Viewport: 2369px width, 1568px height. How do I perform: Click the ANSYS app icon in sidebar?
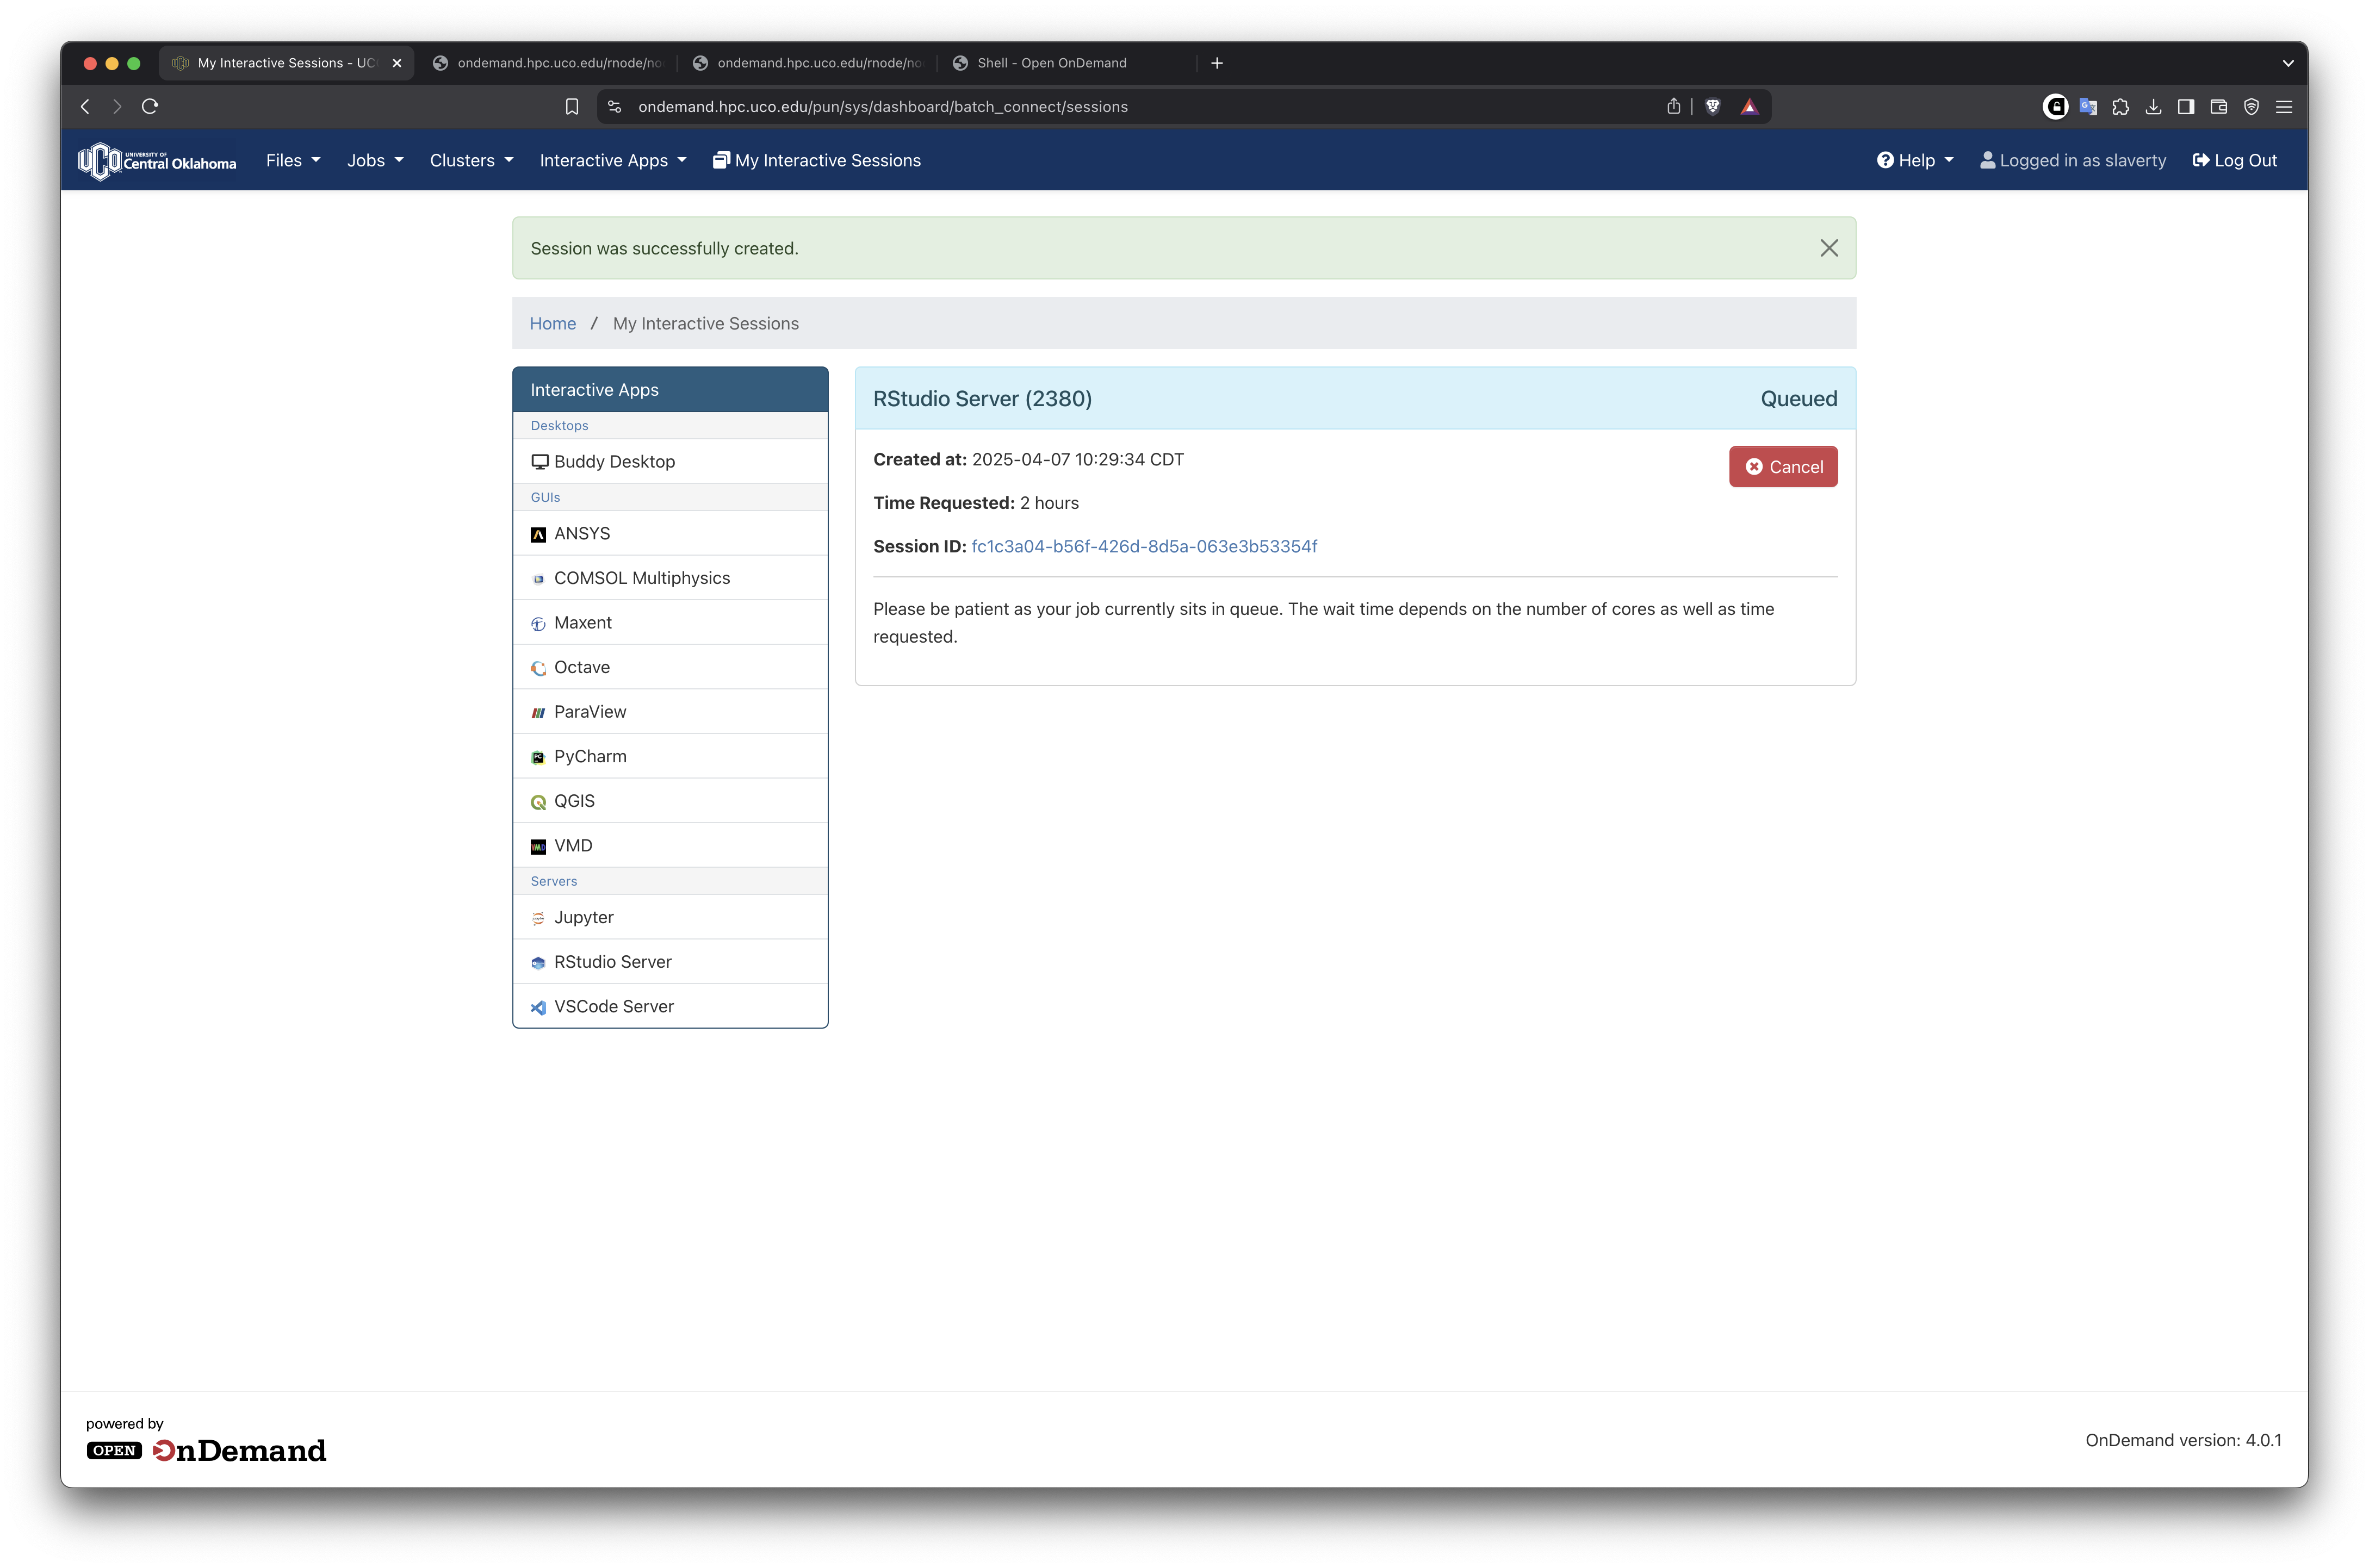click(x=538, y=534)
